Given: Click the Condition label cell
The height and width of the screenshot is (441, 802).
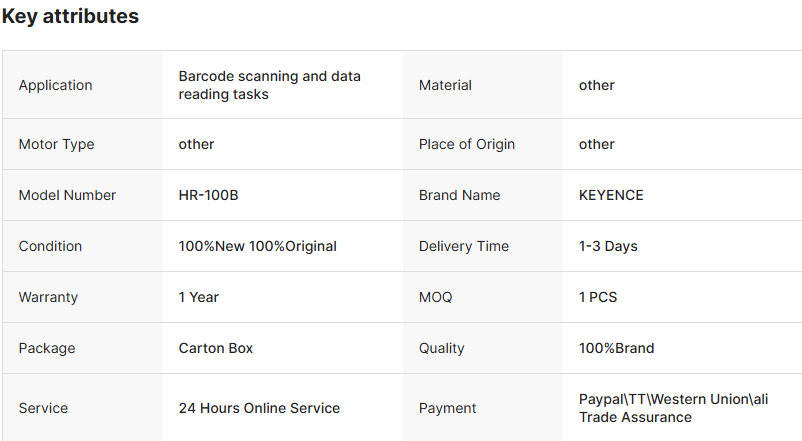Looking at the screenshot, I should (x=50, y=246).
